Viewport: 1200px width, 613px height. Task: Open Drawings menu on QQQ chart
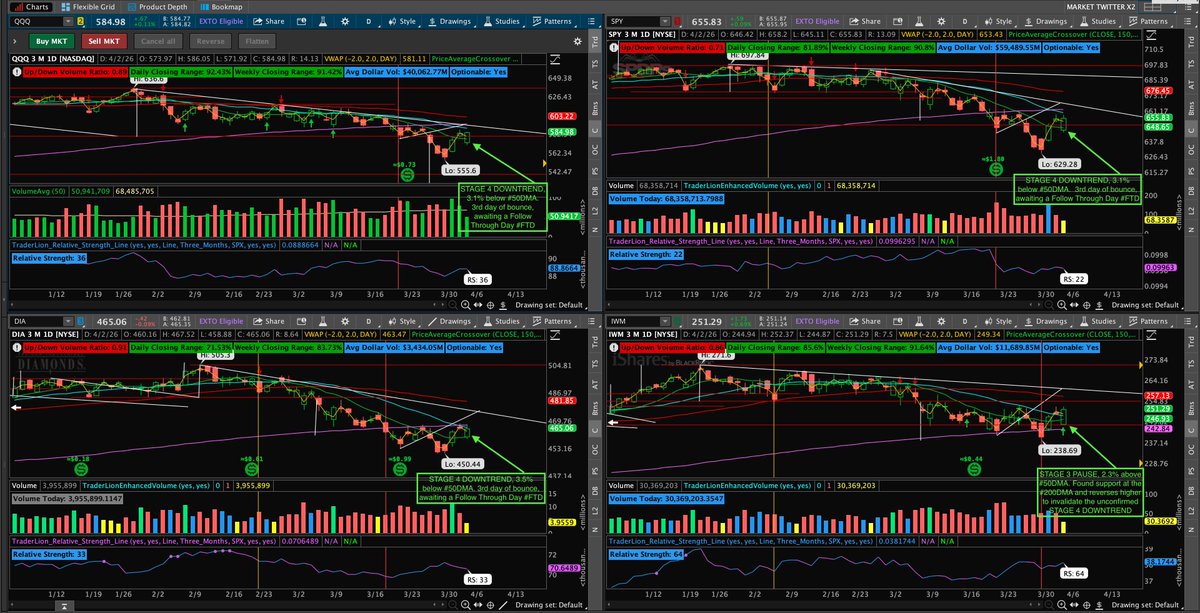pyautogui.click(x=450, y=21)
